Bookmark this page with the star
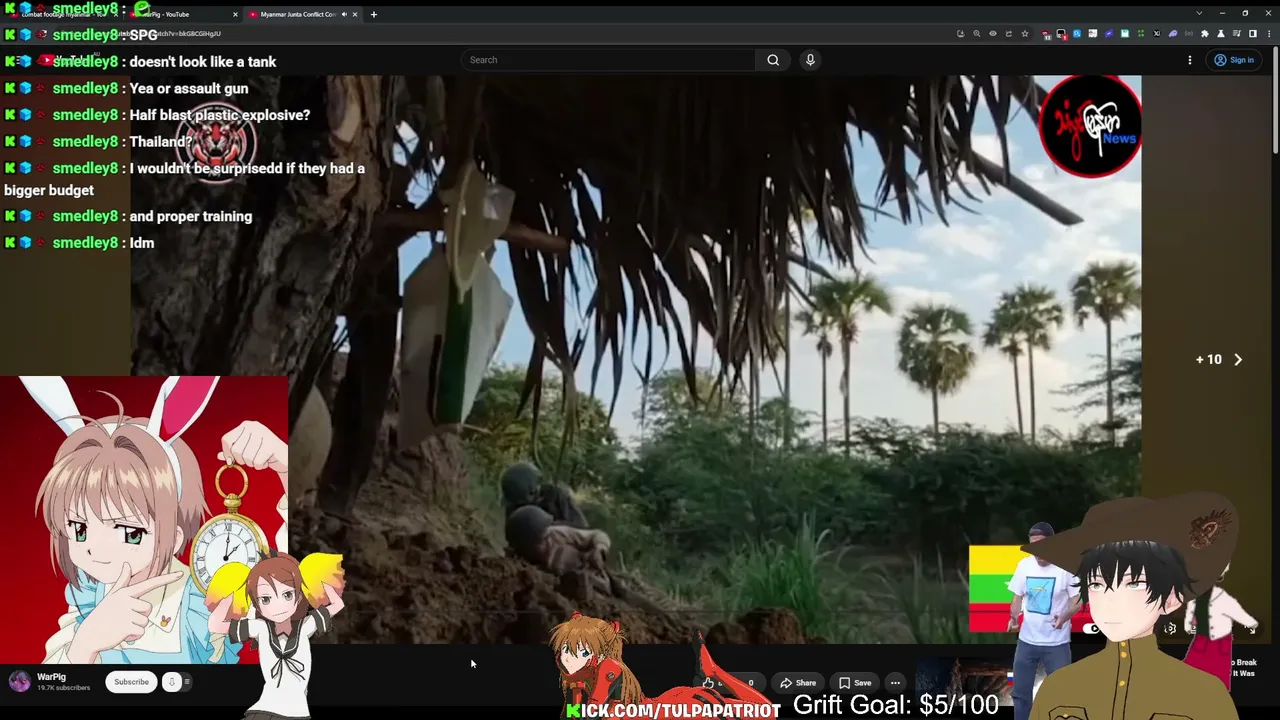Image resolution: width=1280 pixels, height=720 pixels. click(1025, 34)
